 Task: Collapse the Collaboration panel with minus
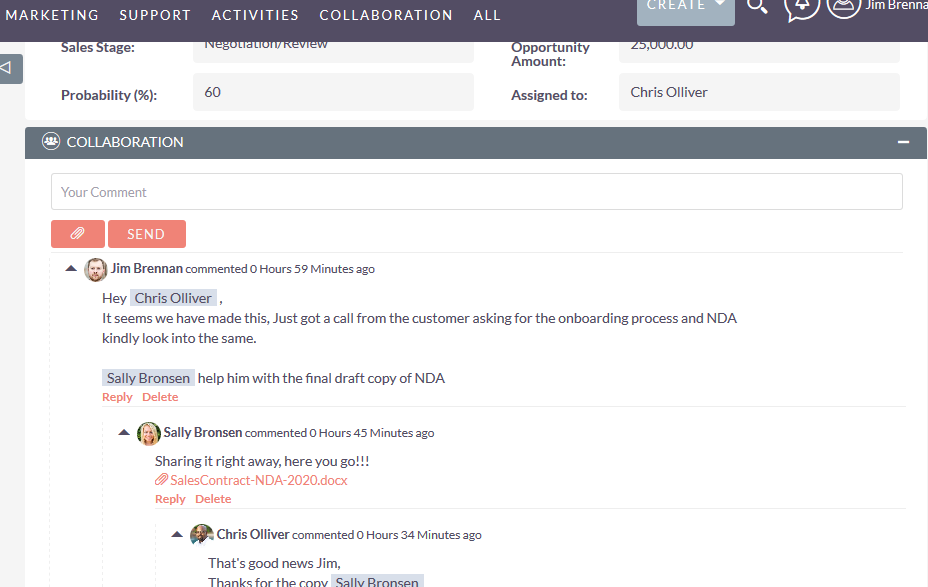coord(904,142)
